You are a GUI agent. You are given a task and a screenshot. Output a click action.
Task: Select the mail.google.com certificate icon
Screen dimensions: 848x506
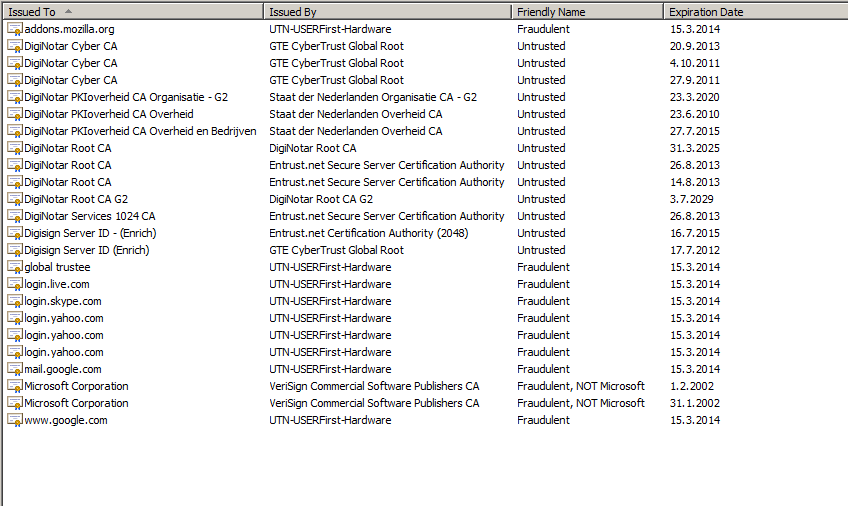14,369
